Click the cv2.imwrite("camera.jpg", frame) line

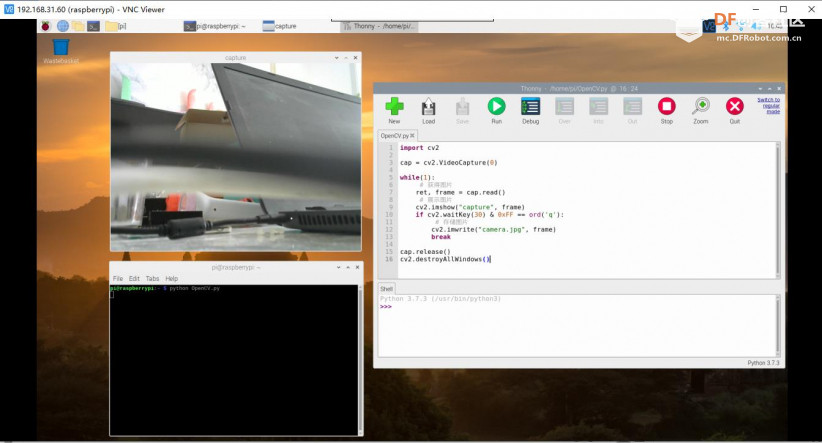(493, 230)
